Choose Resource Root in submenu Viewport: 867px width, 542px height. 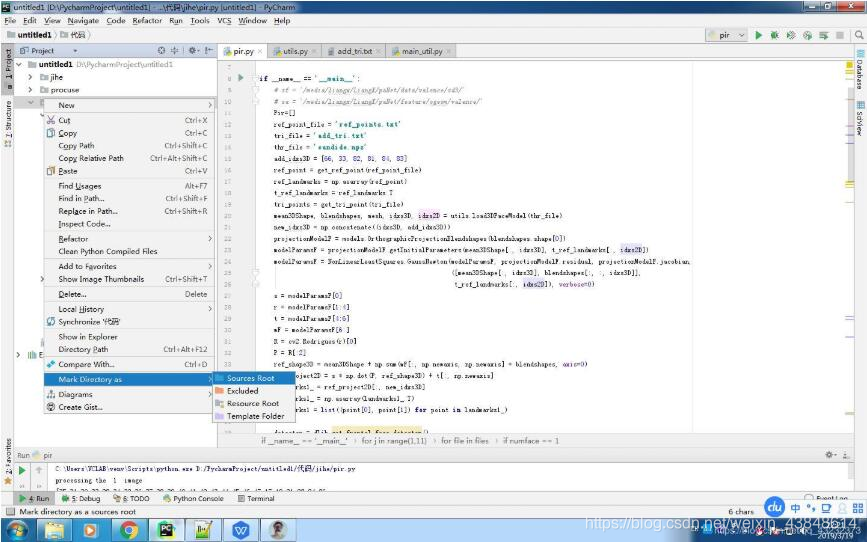click(253, 404)
